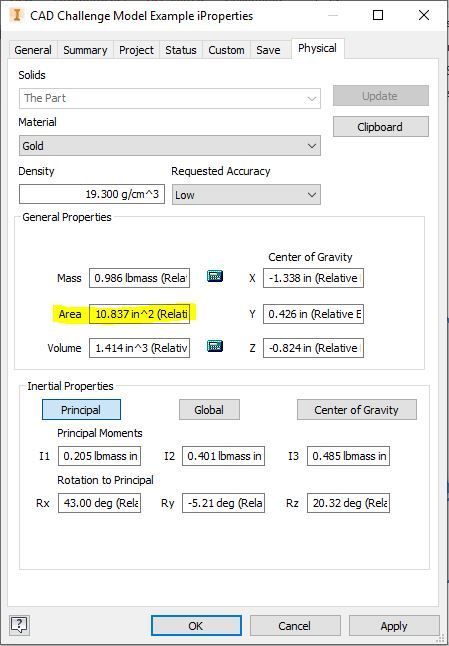
Task: Select the Principal inertial properties button
Action: (81, 410)
